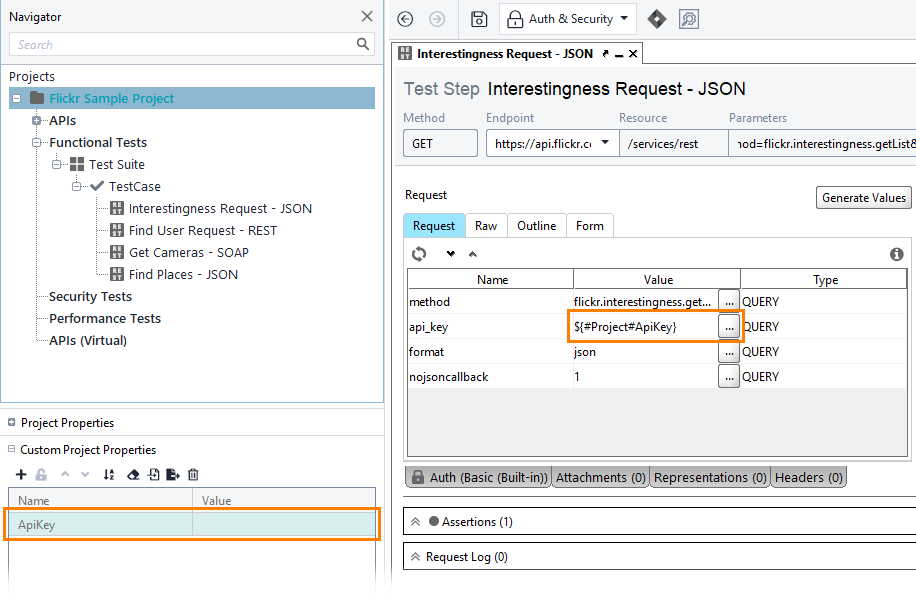This screenshot has height=595, width=916.
Task: Collapse the Custom Project Properties section
Action: (12, 450)
